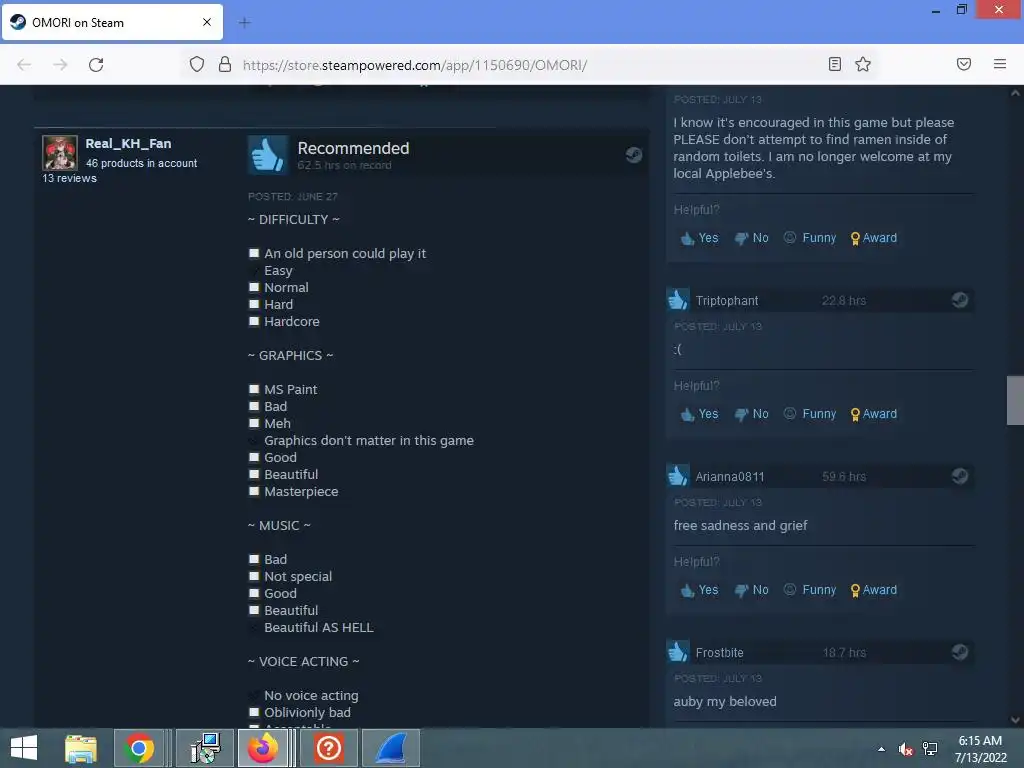Click 'No voice acting' line
Screen dimensions: 1024x768
click(x=311, y=696)
